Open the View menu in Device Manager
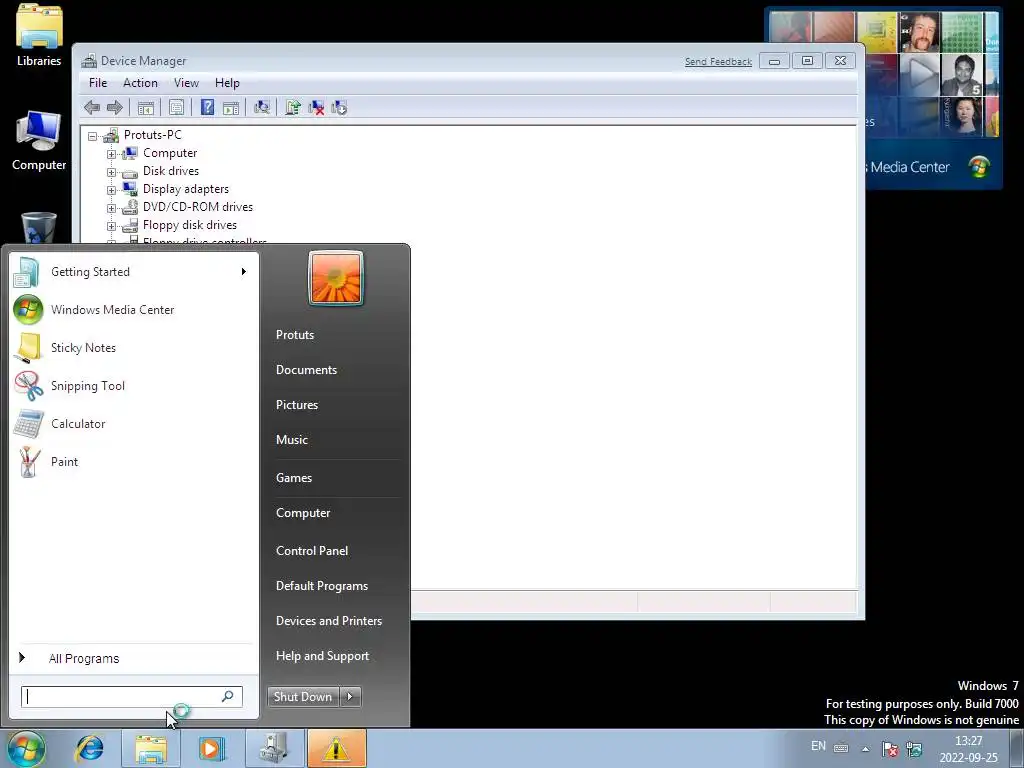Screen dimensions: 1024x768 pyautogui.click(x=186, y=83)
